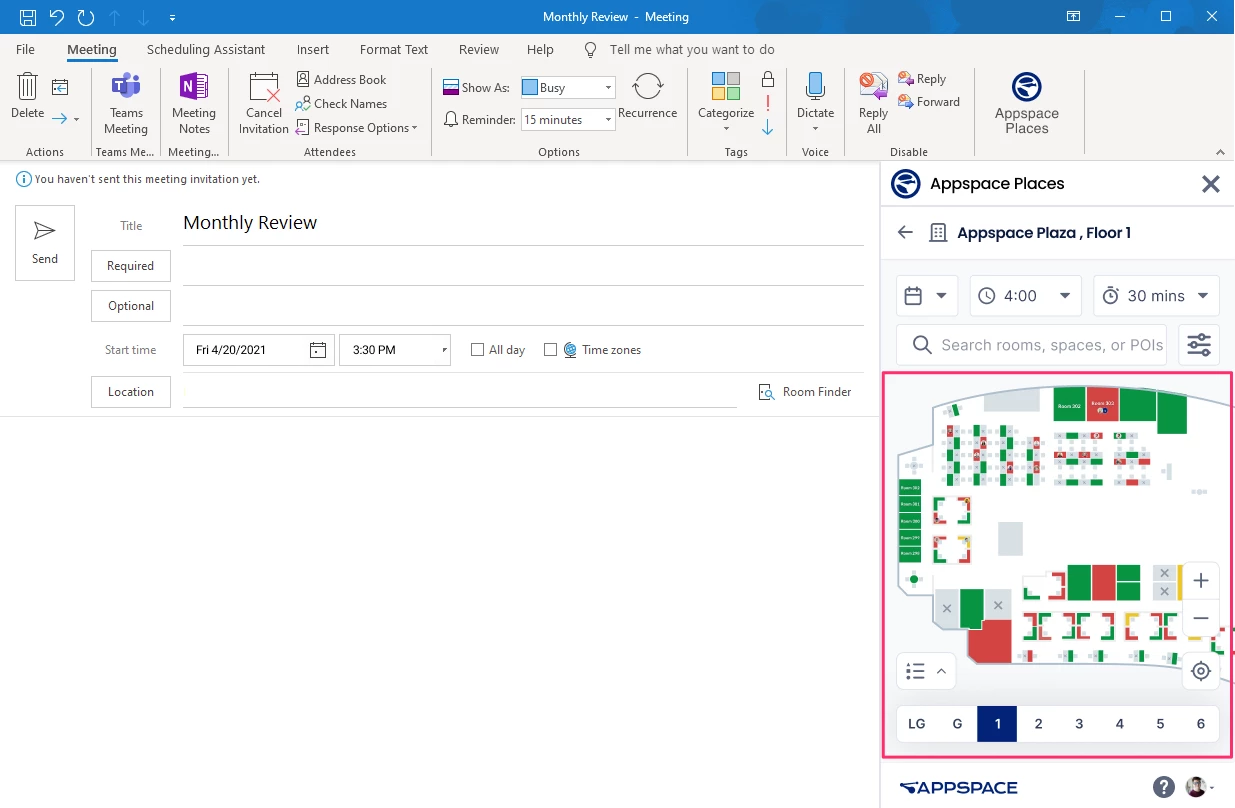Open the calendar picker next to start date
This screenshot has width=1235, height=808.
pyautogui.click(x=318, y=350)
